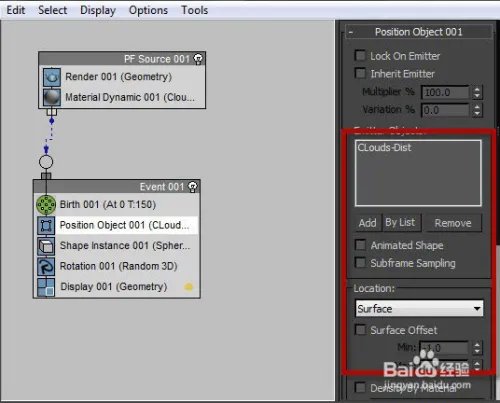Image resolution: width=500 pixels, height=403 pixels.
Task: Open the Location Surface dropdown
Action: click(419, 309)
